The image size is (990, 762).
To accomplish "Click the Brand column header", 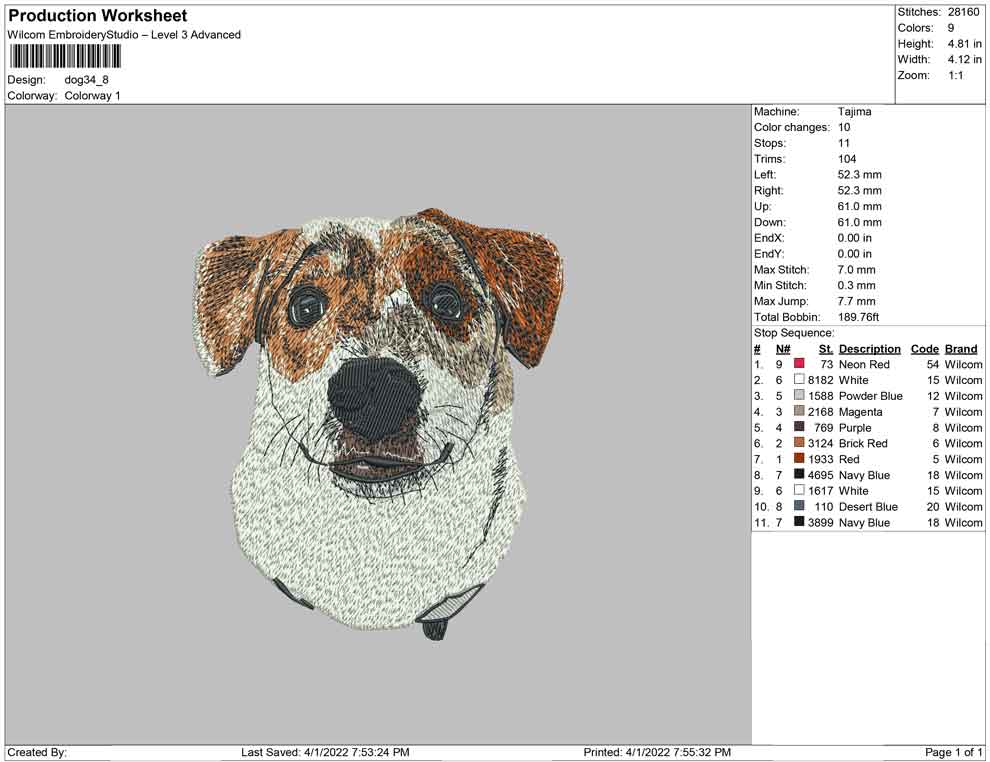I will [961, 349].
